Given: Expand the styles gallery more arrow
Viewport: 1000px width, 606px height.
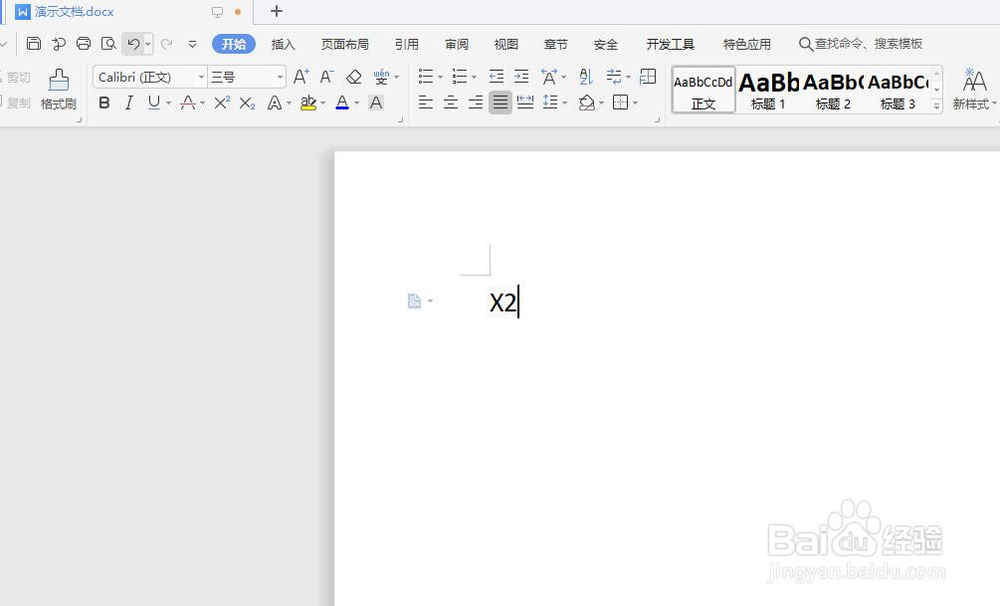Looking at the screenshot, I should [936, 106].
